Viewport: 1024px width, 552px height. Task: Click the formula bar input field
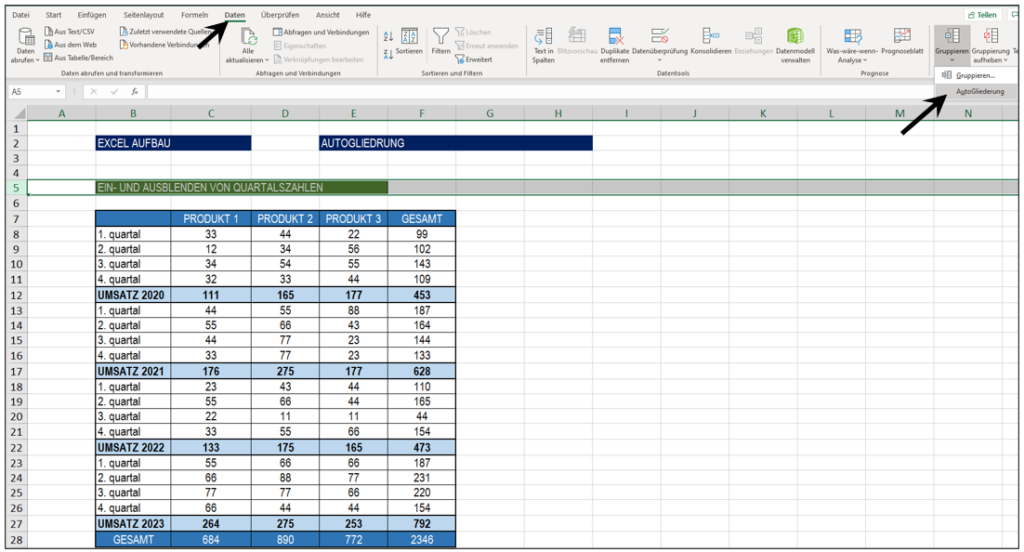pyautogui.click(x=539, y=91)
